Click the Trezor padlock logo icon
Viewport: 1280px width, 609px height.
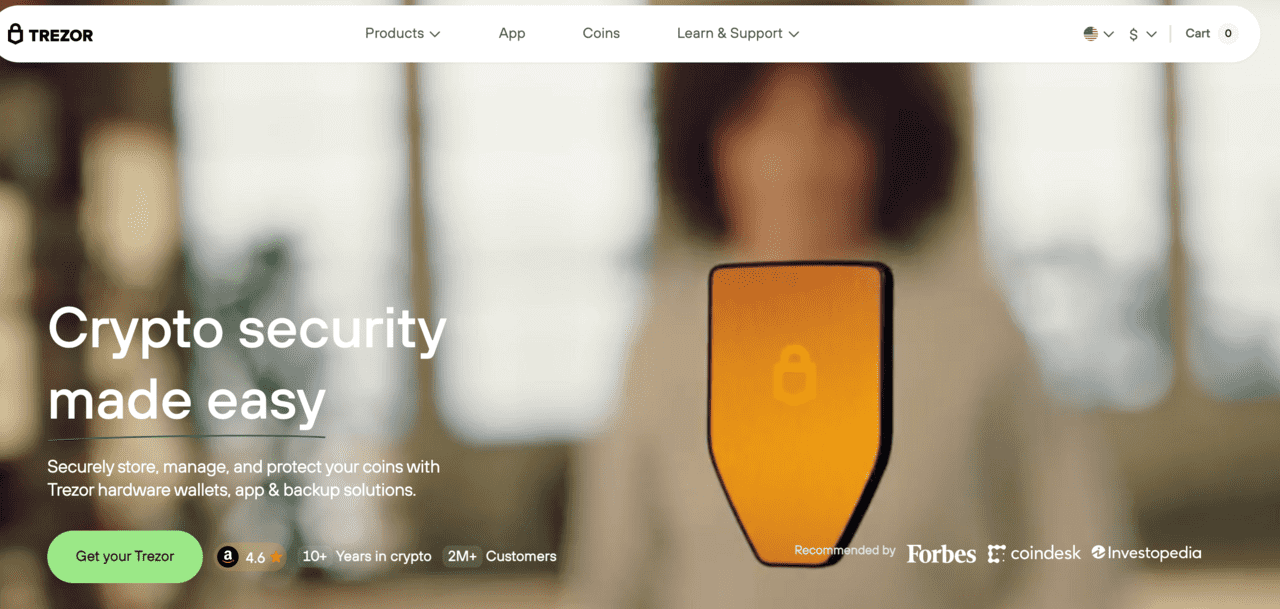(15, 34)
